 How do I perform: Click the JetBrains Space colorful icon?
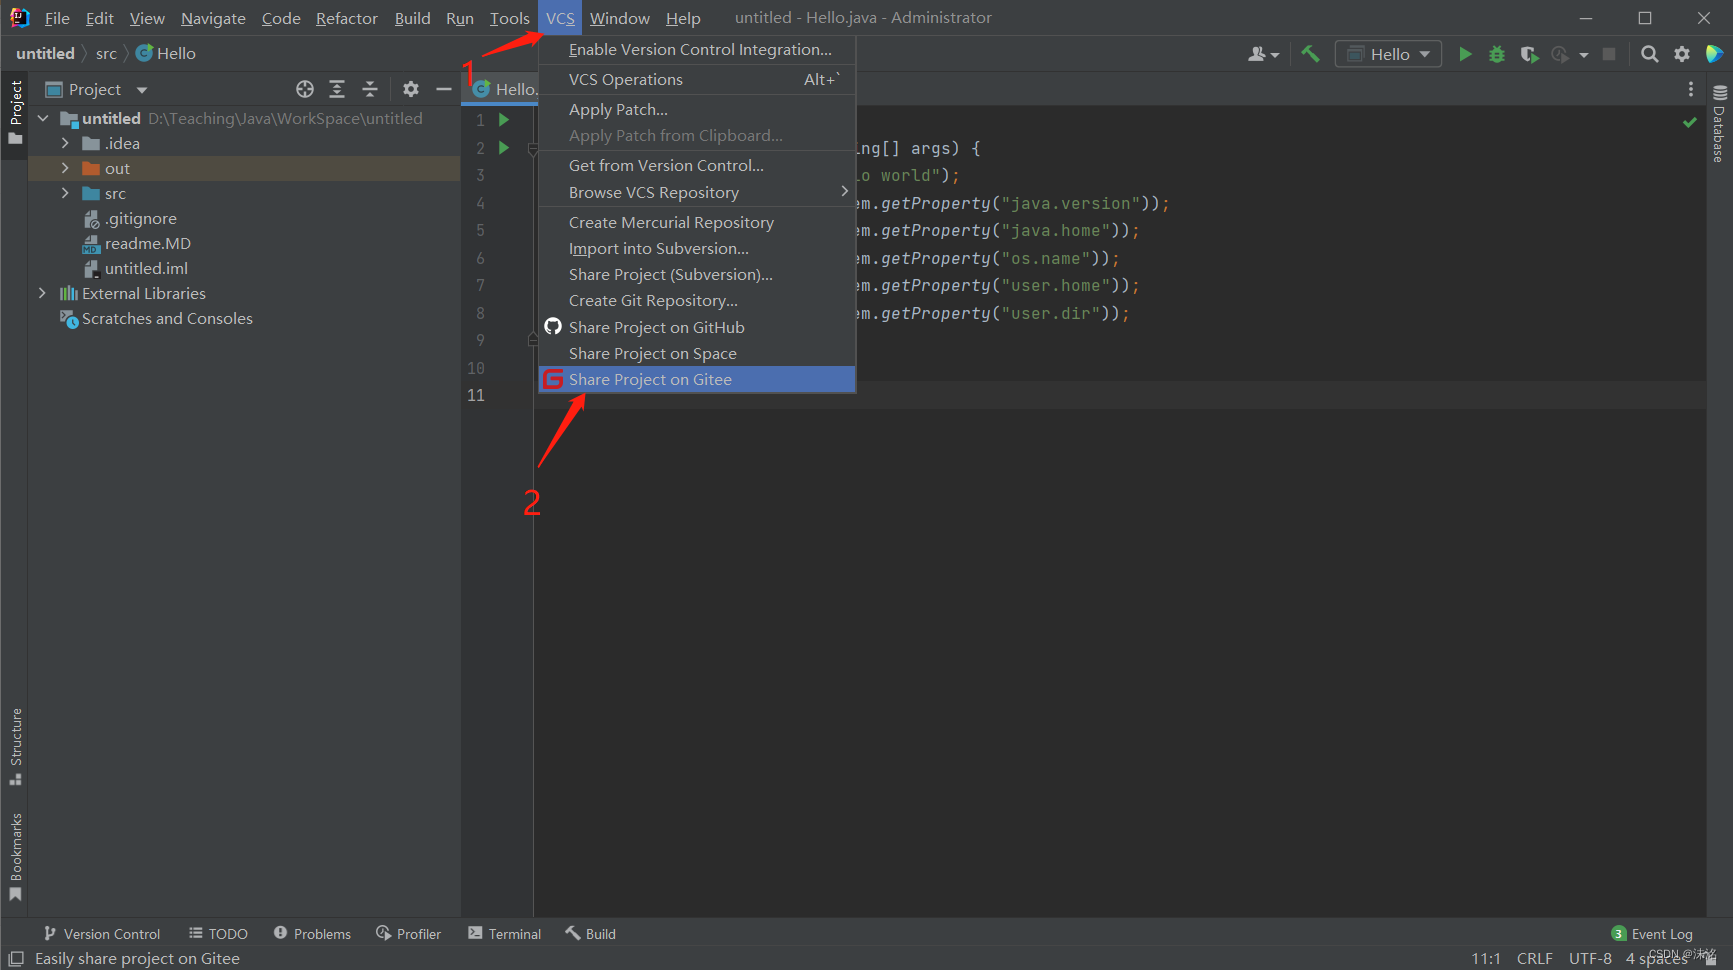(1714, 54)
